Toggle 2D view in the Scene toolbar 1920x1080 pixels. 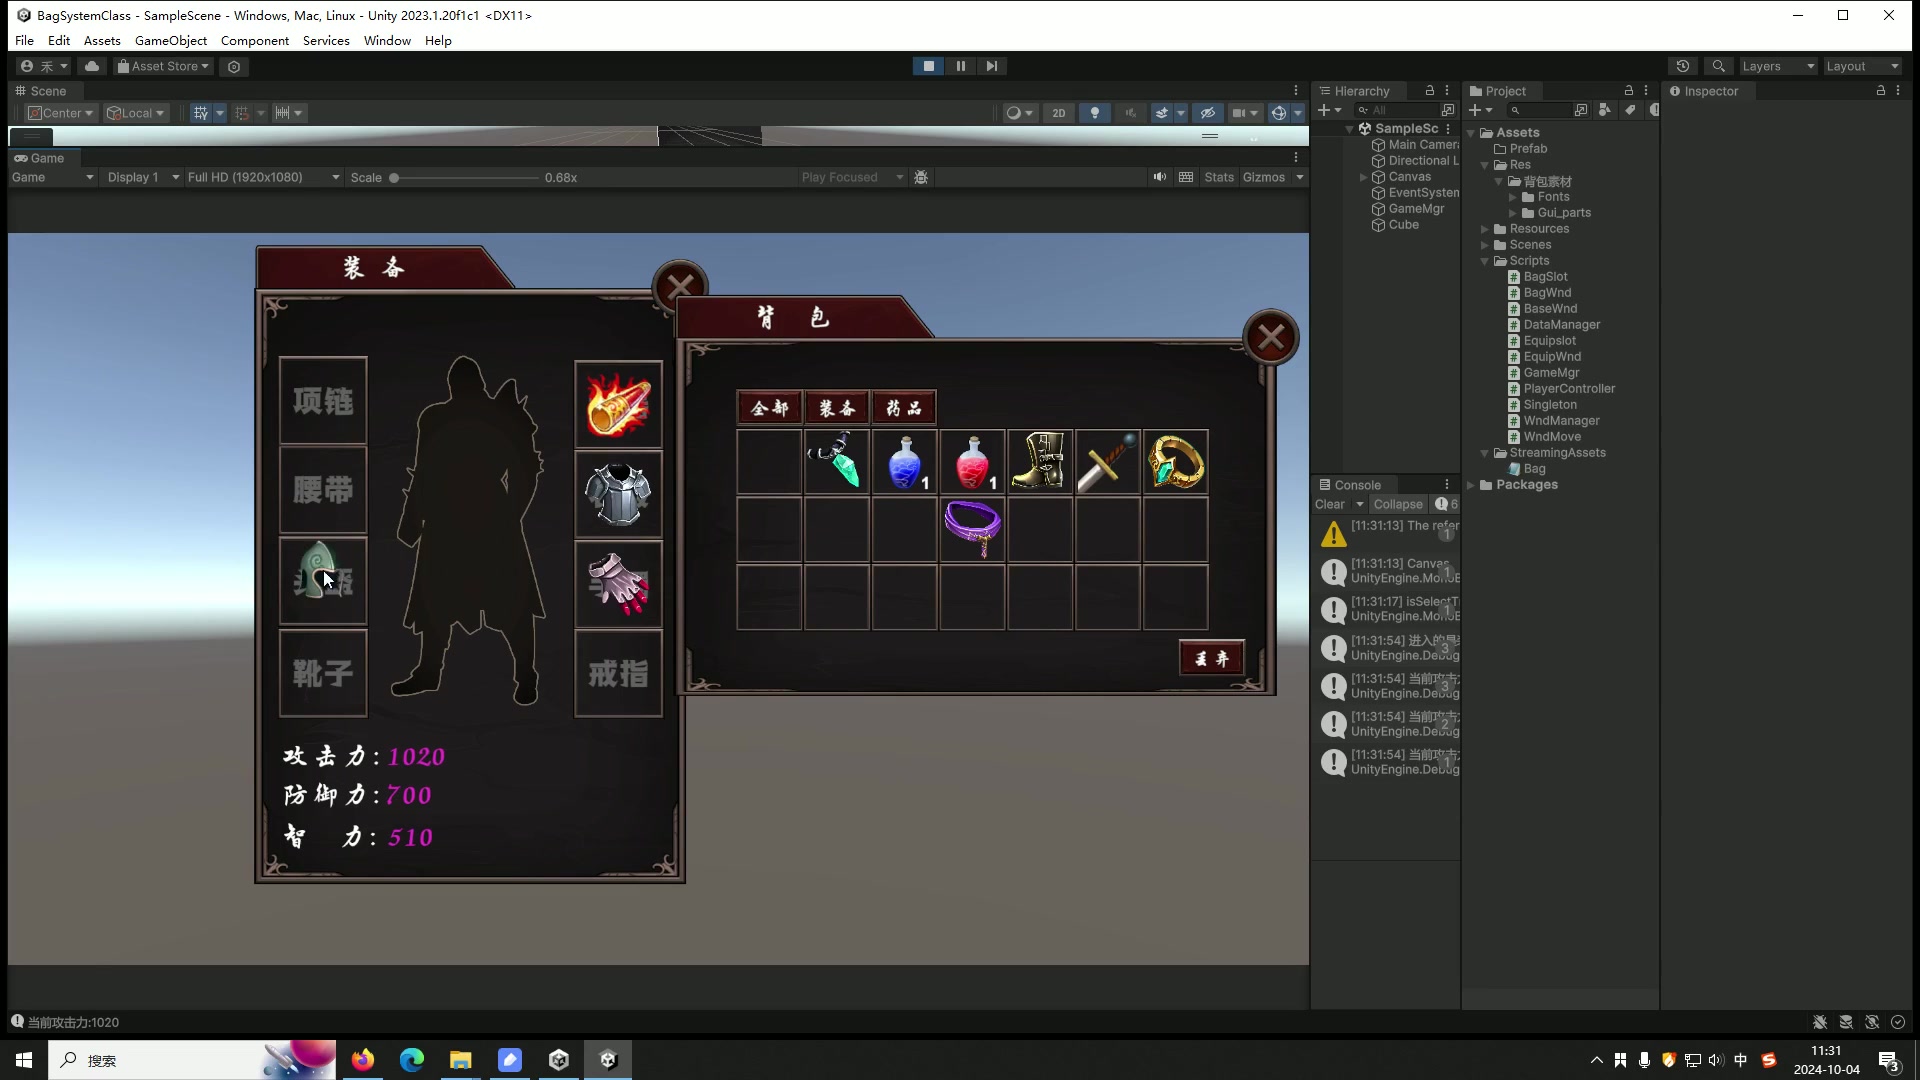coord(1058,113)
